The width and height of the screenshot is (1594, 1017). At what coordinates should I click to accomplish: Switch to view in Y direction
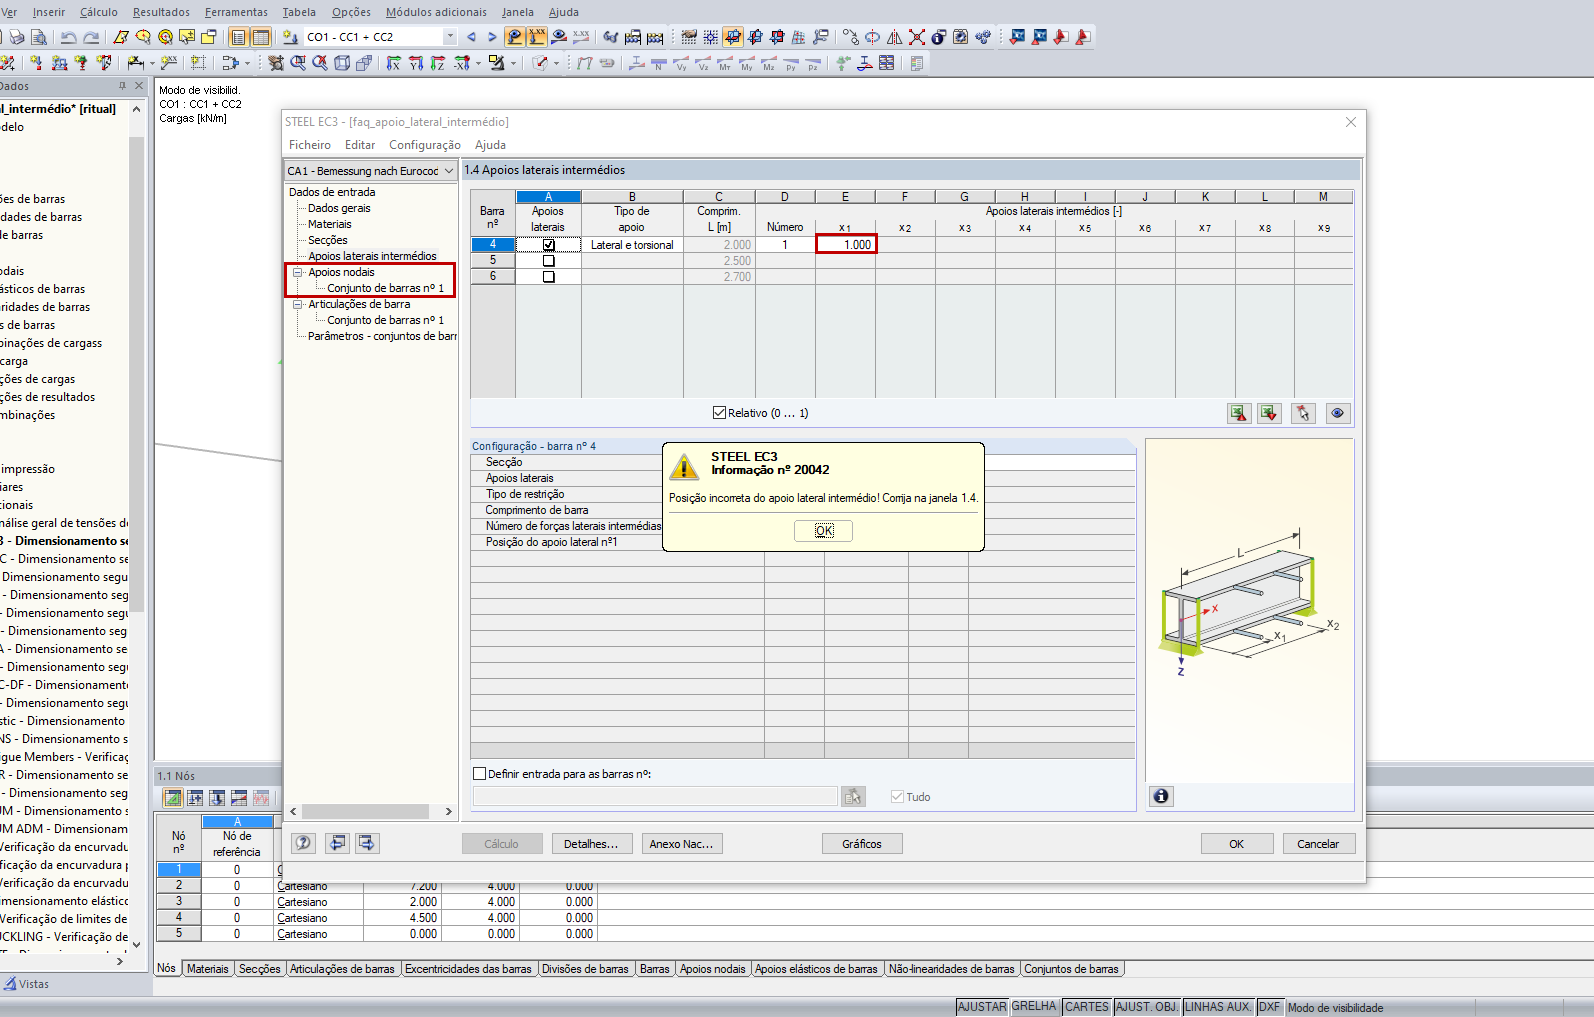[x=416, y=63]
